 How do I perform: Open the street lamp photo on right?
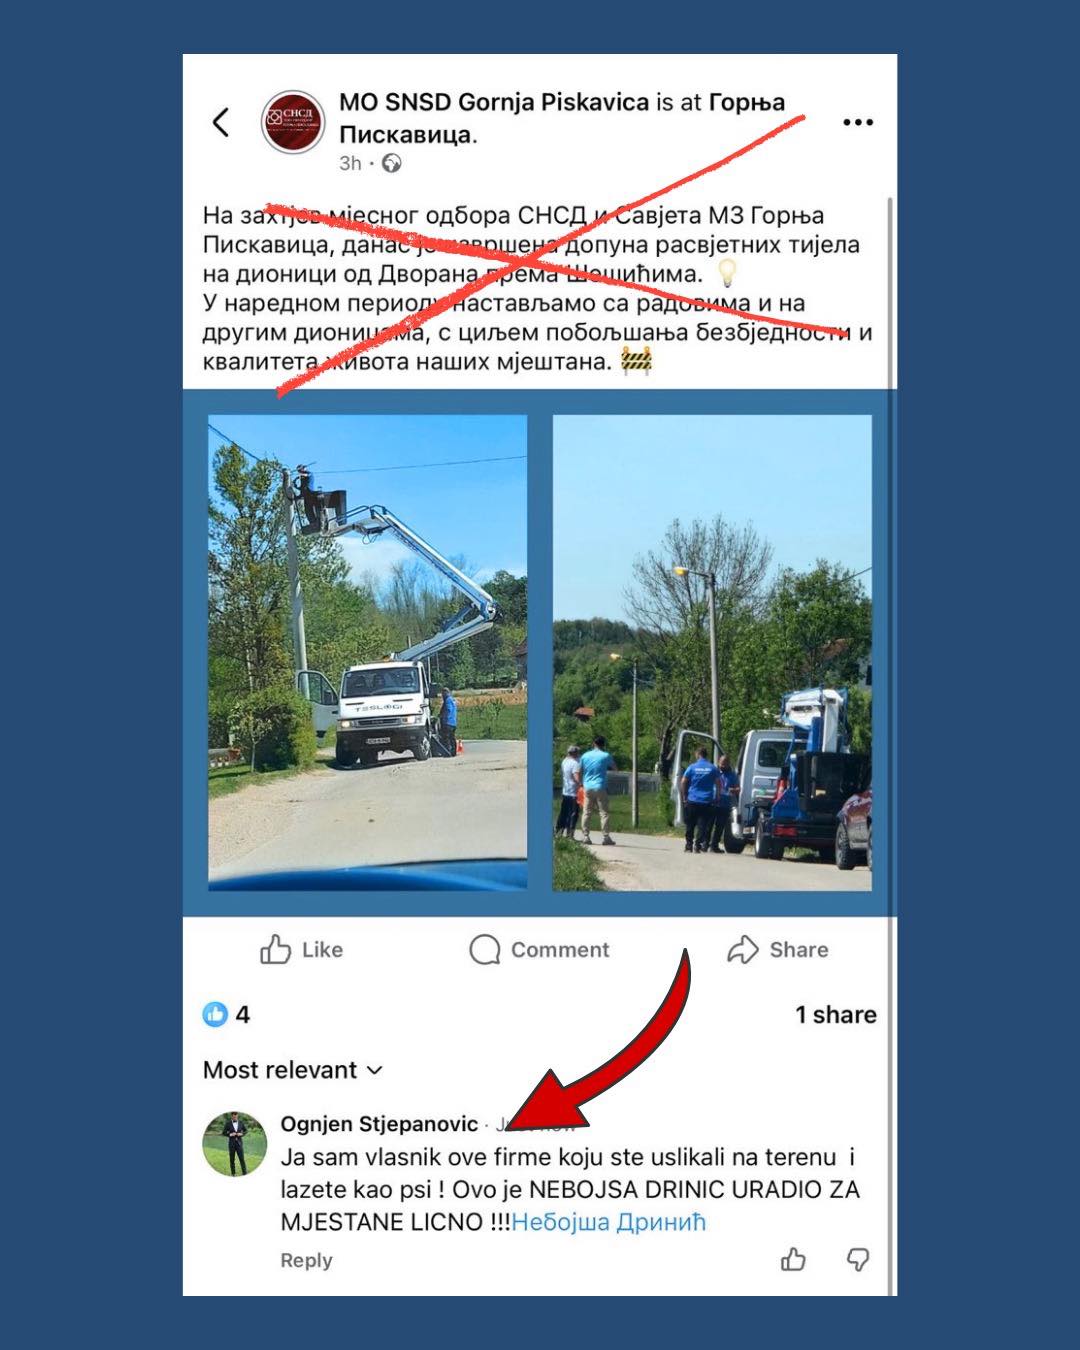(x=712, y=652)
